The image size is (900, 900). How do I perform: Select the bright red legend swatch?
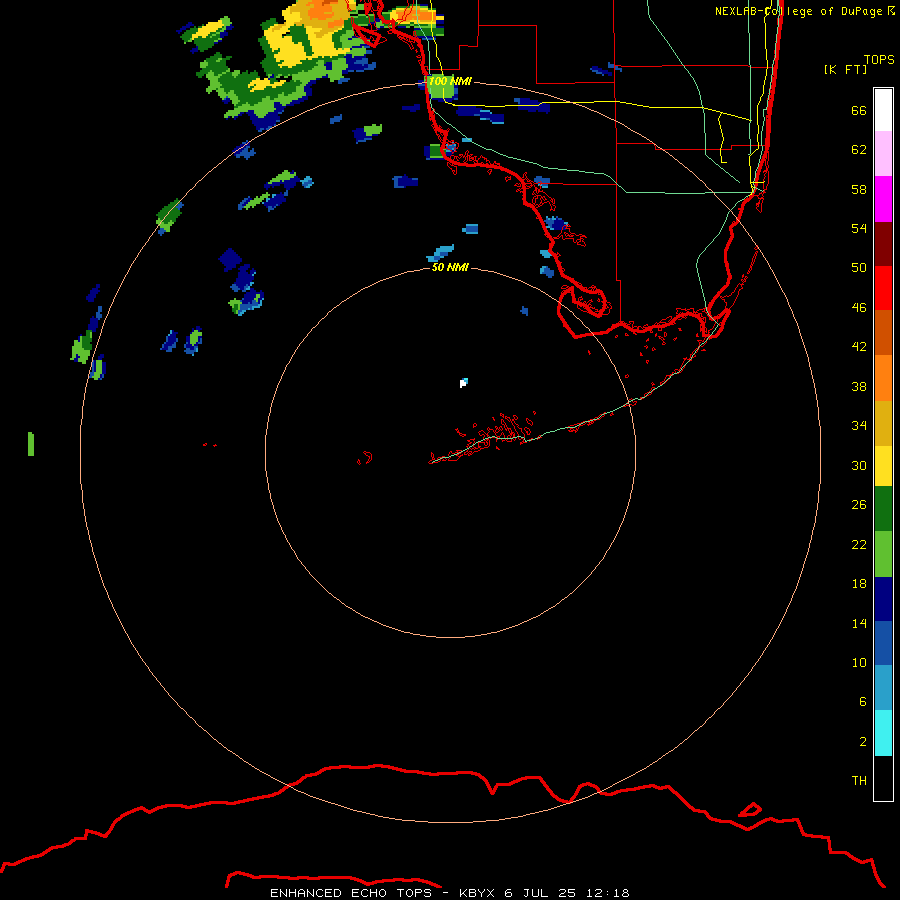(883, 288)
